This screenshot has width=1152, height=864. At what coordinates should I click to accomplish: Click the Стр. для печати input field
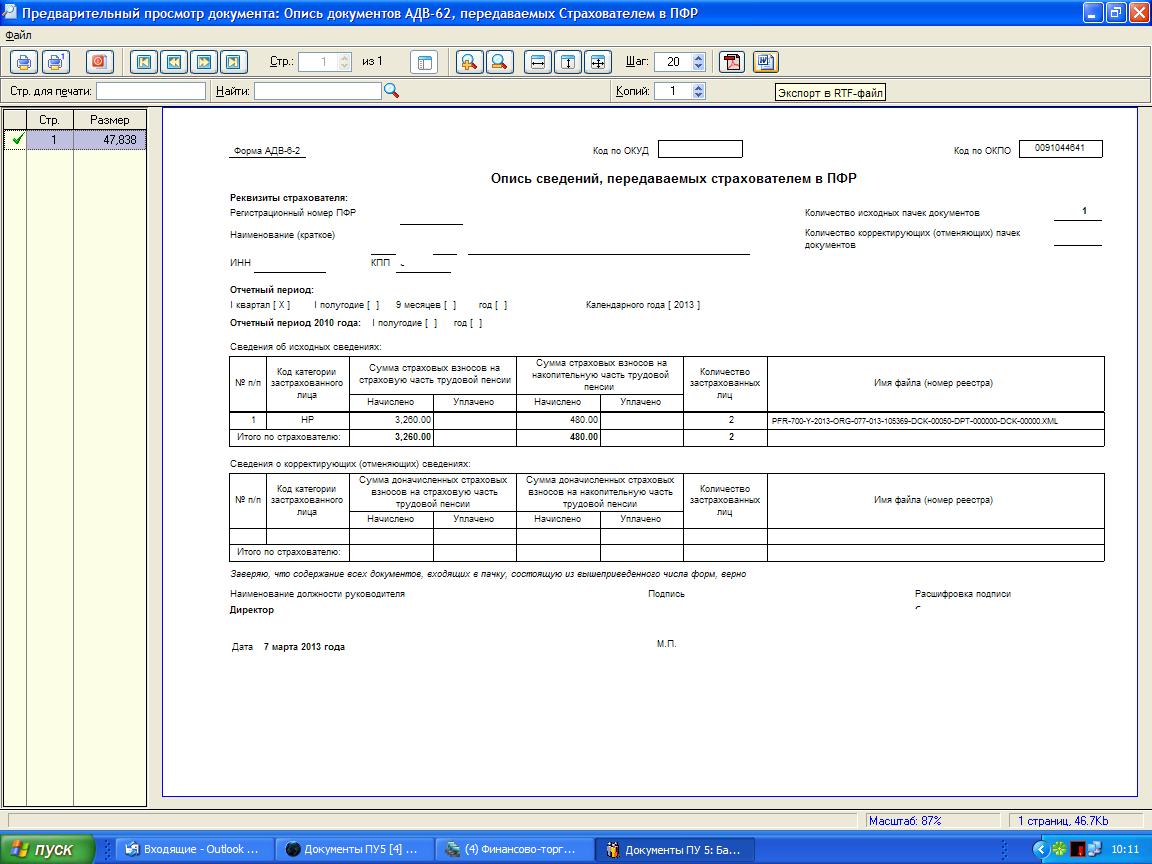150,91
